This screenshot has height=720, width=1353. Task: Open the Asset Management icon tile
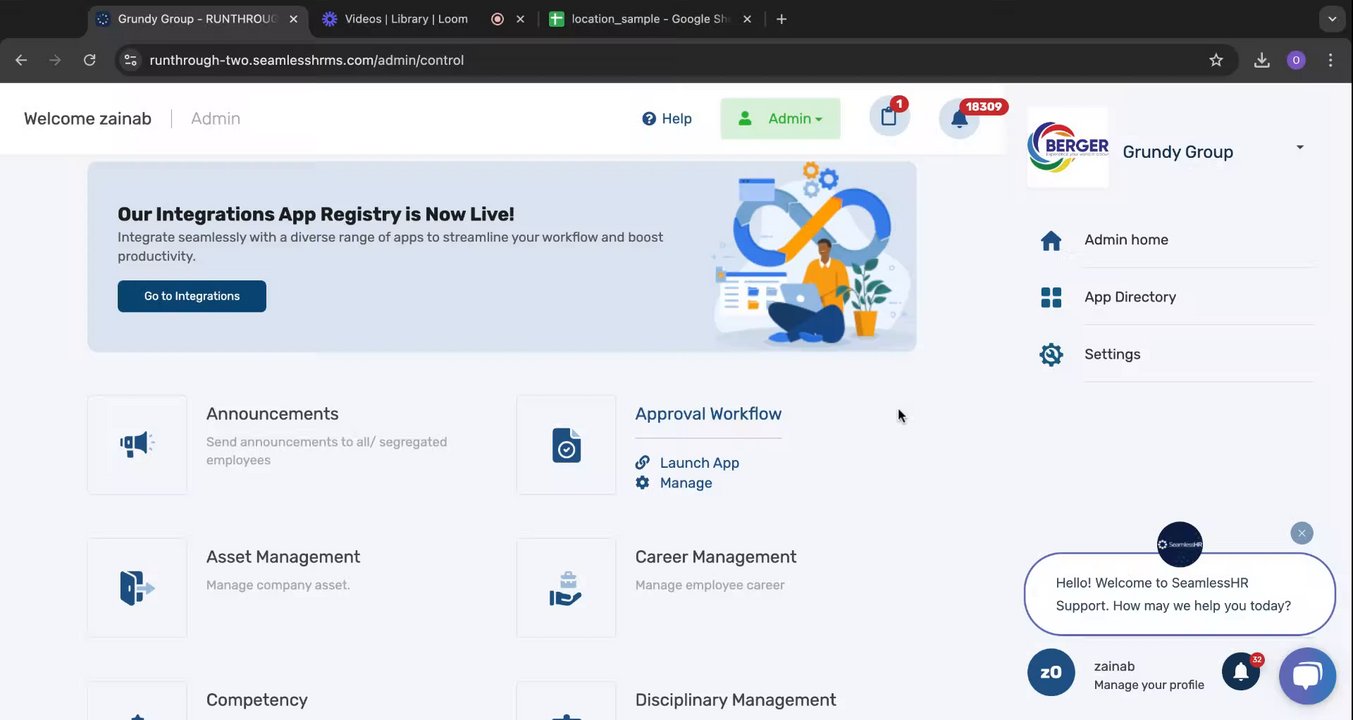(137, 587)
